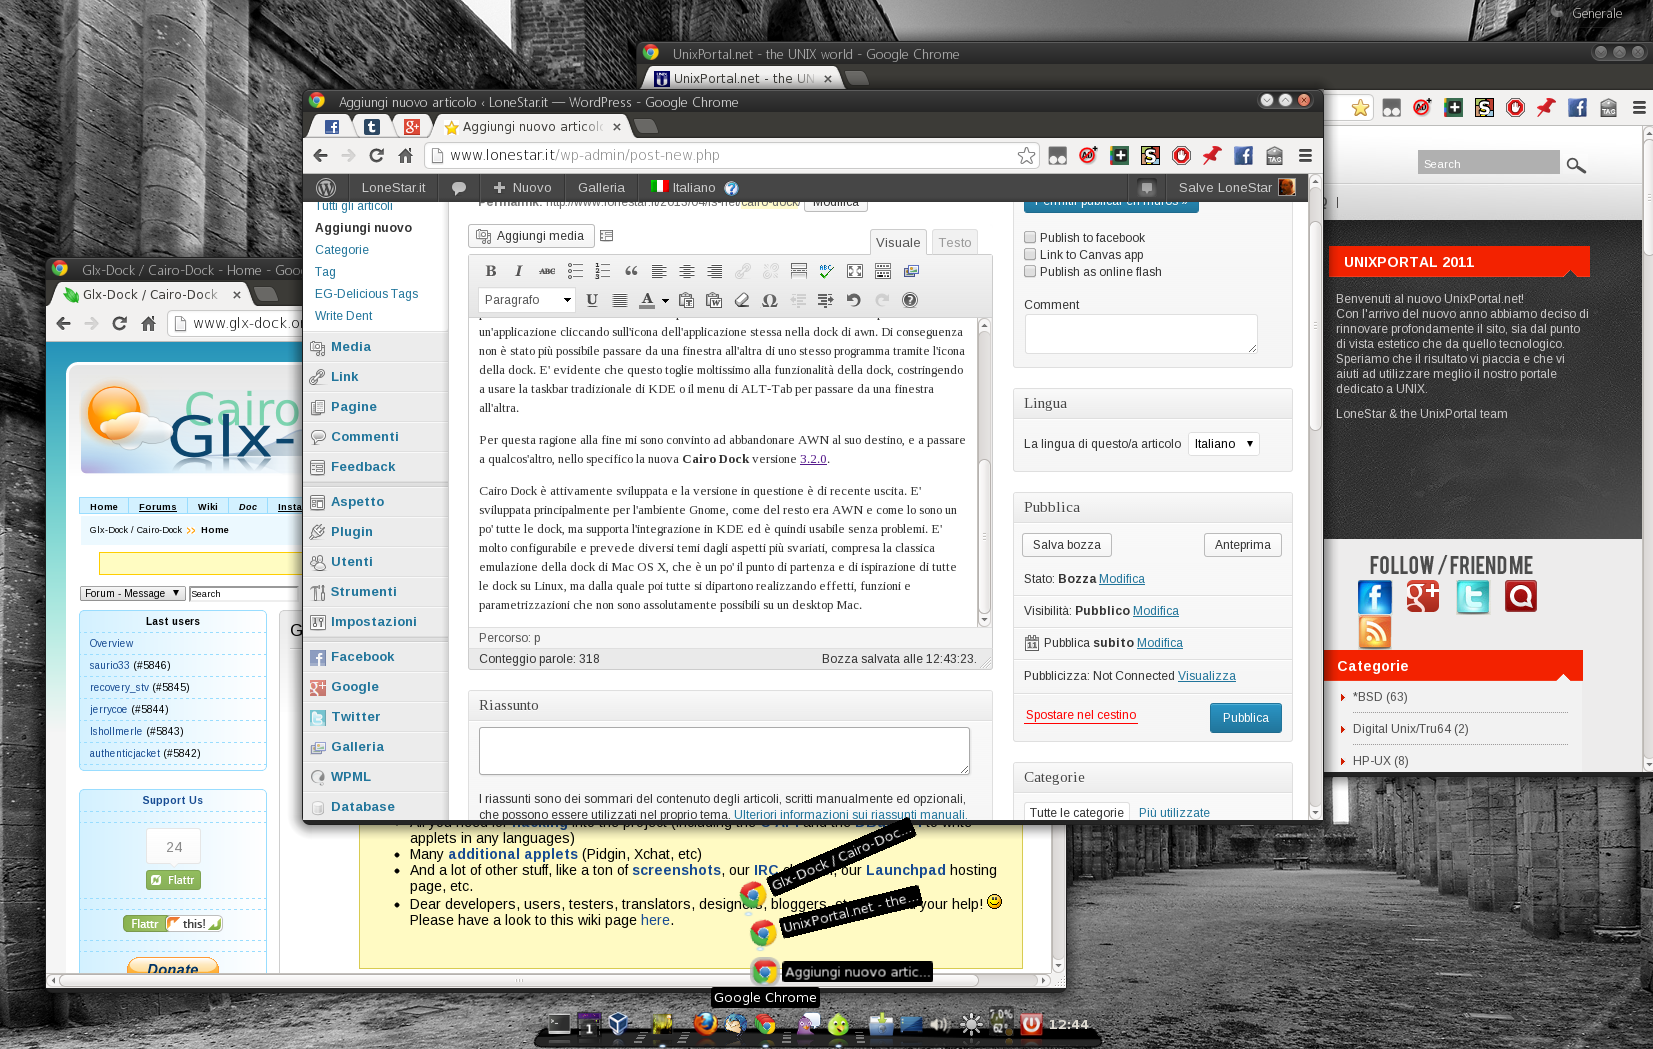
Task: Open the Plugin menu in sidebar
Action: tap(351, 532)
